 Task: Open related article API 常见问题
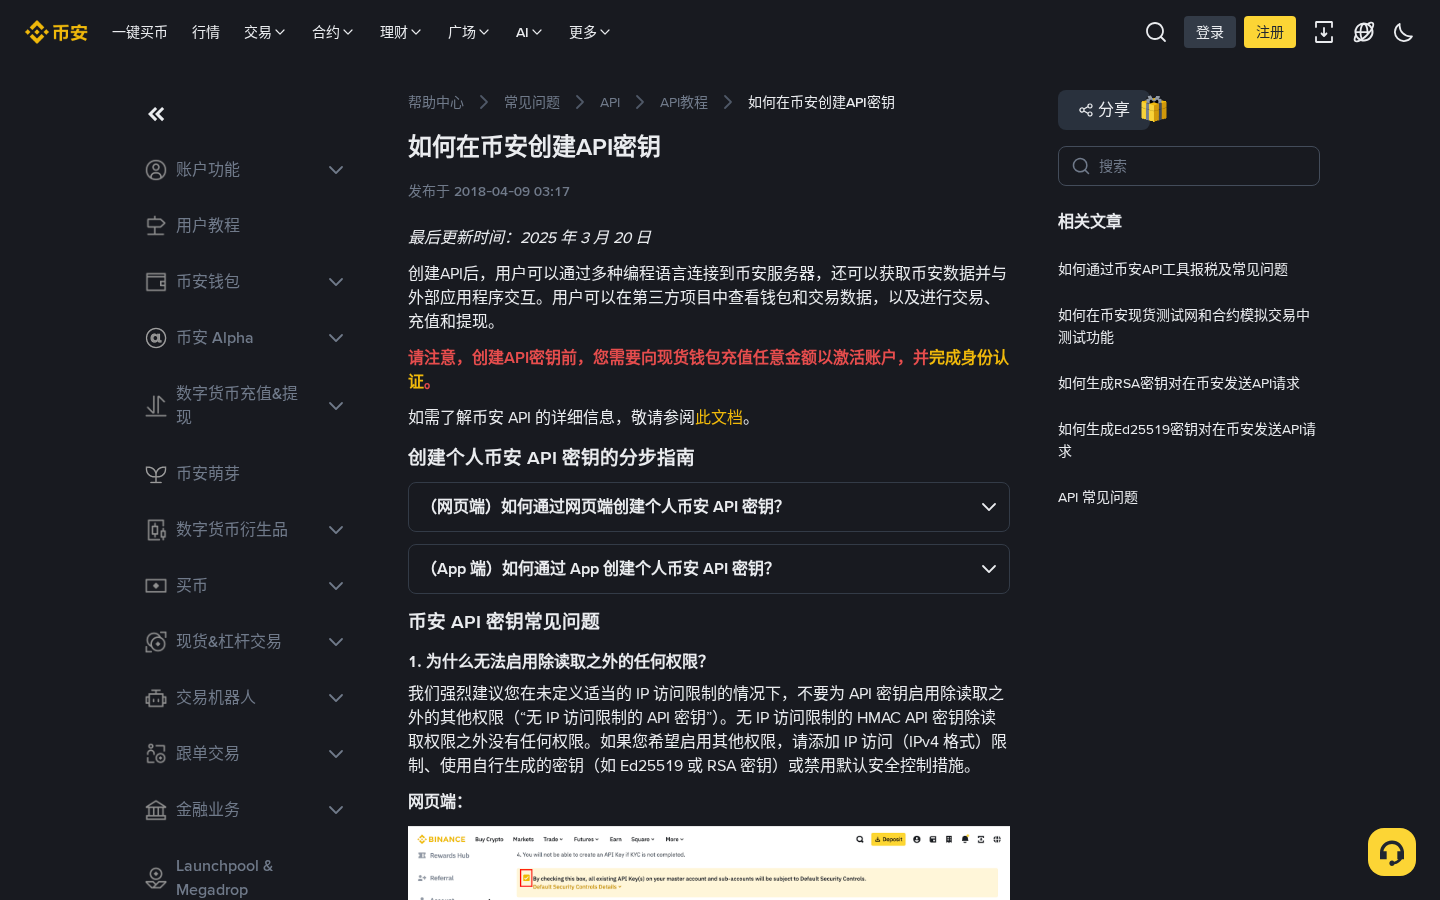pyautogui.click(x=1098, y=497)
